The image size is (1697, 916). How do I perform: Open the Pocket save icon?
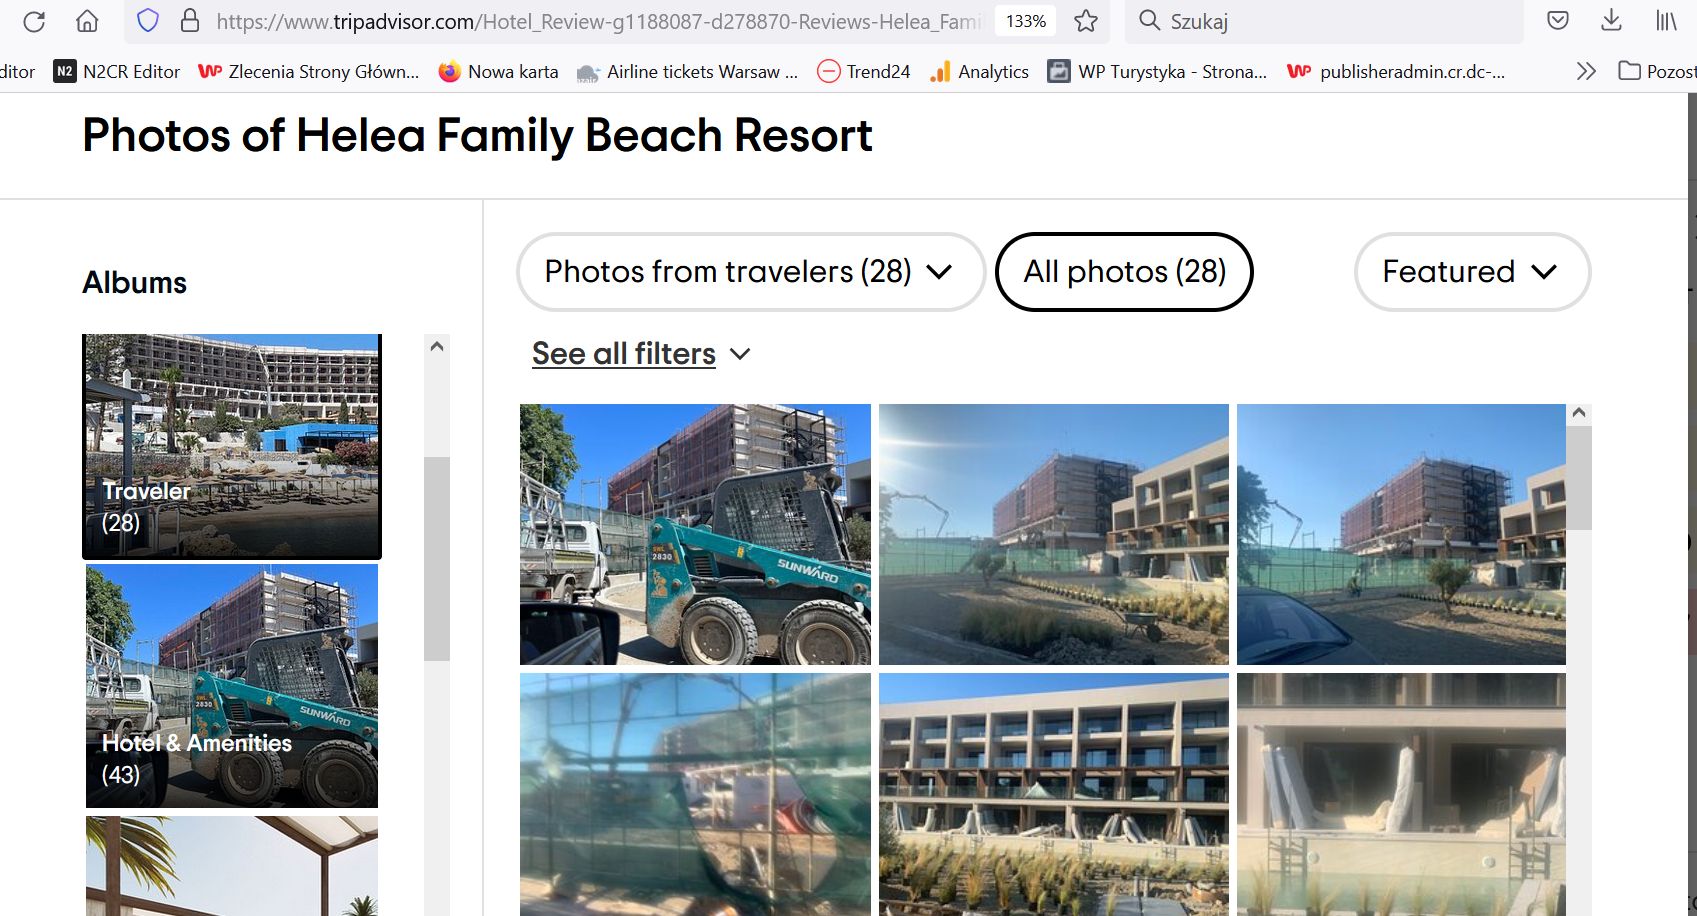[1557, 21]
